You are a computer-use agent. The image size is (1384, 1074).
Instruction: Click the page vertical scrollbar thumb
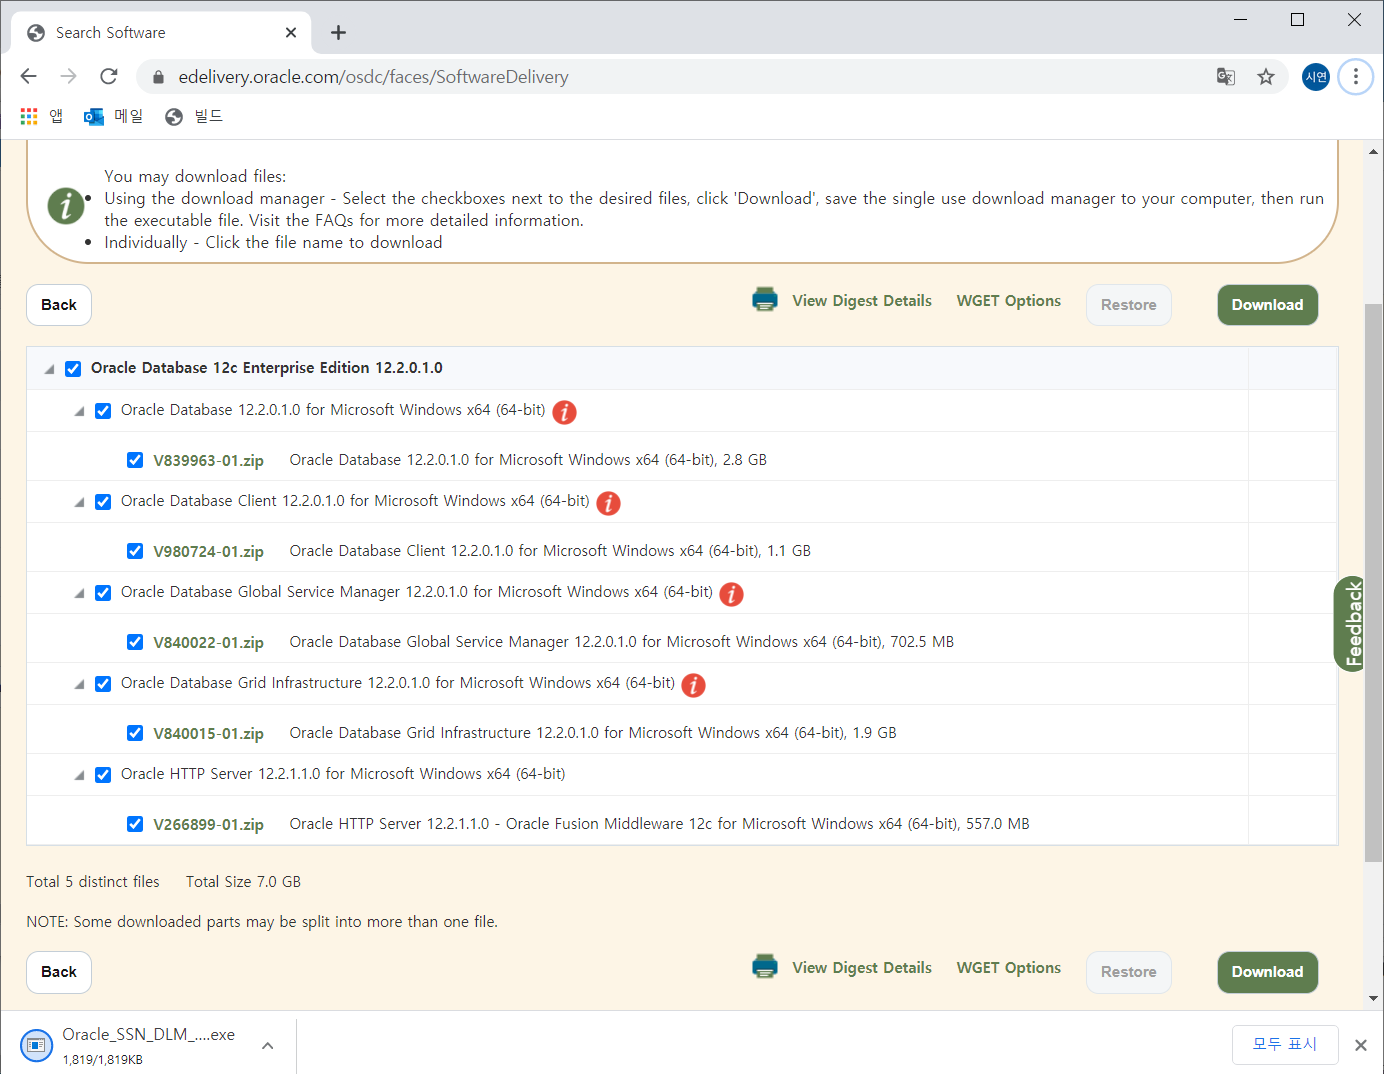(x=1373, y=582)
